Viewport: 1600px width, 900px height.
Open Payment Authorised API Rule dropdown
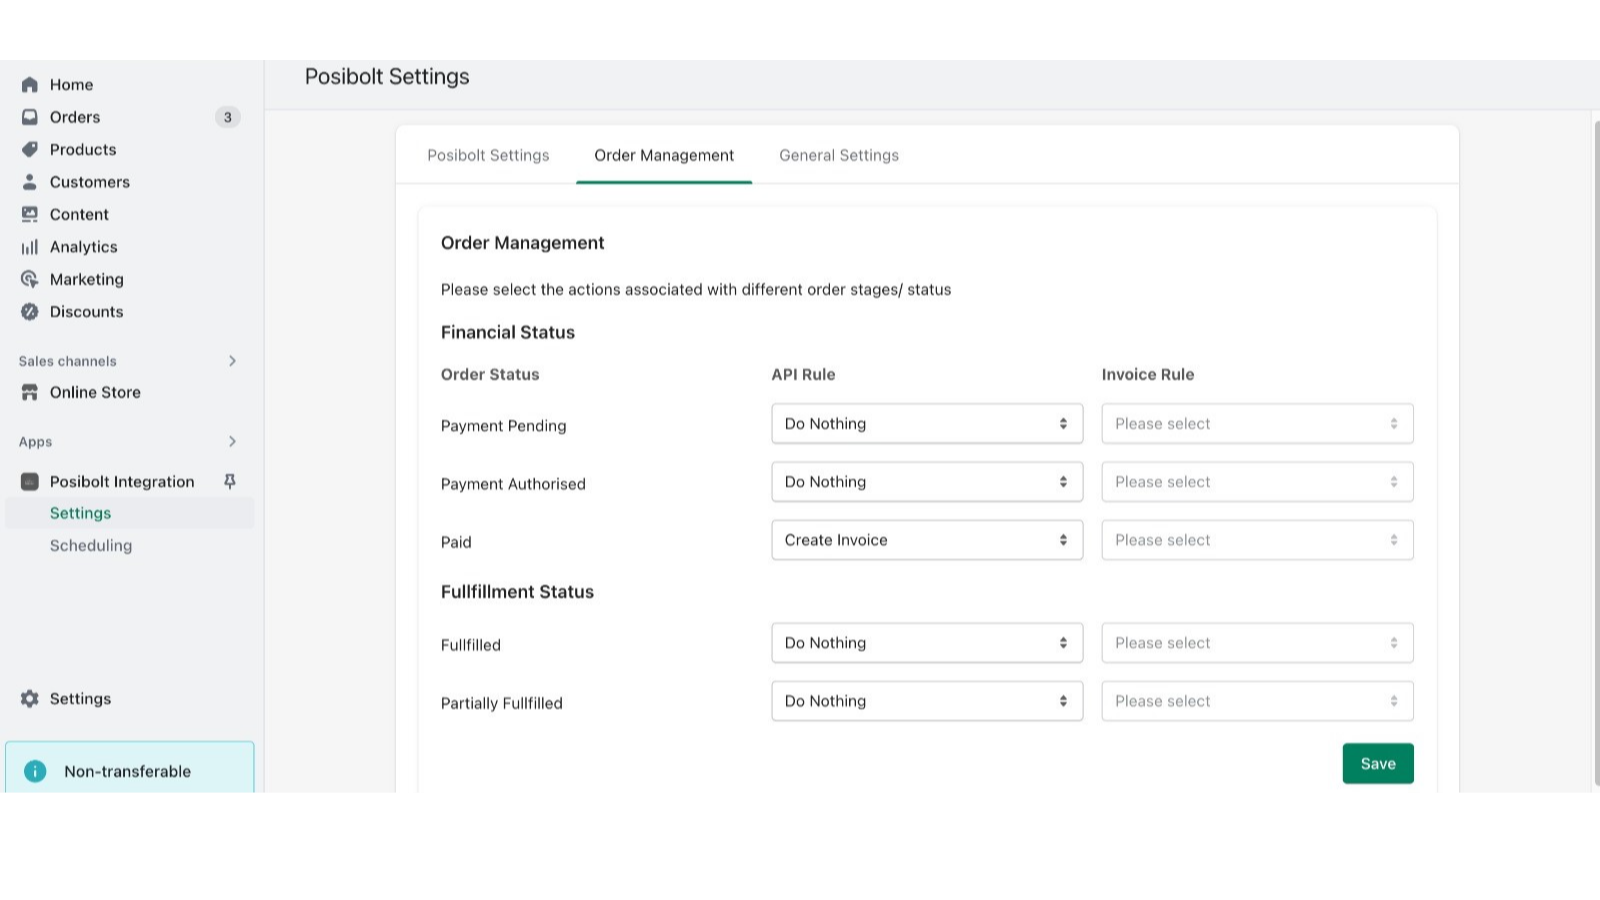click(x=927, y=482)
